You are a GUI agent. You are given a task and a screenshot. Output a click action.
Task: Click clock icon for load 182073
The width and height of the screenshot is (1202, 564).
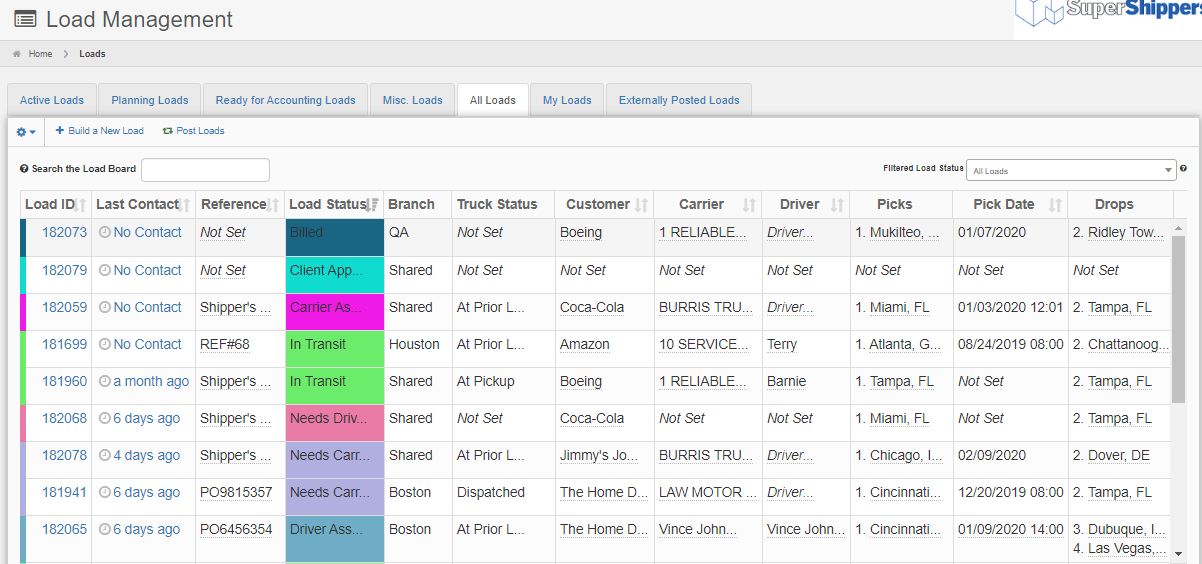[x=105, y=232]
